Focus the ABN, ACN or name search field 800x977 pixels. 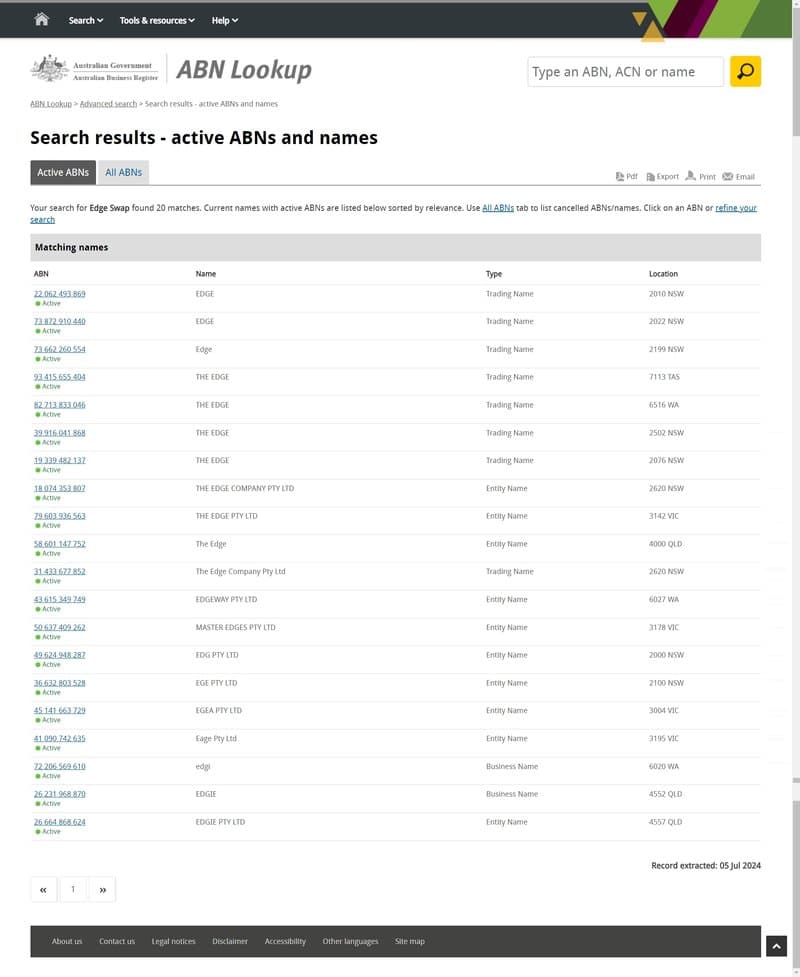(626, 72)
